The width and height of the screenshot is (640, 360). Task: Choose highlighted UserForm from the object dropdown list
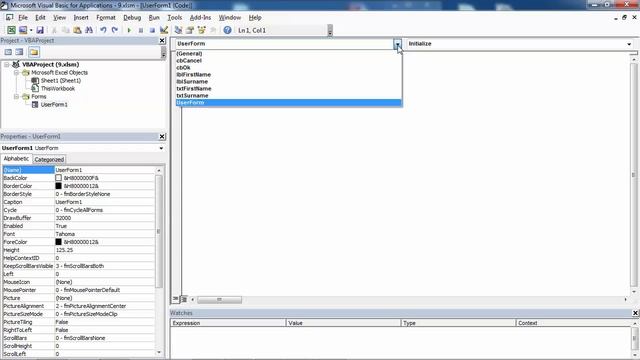point(289,102)
